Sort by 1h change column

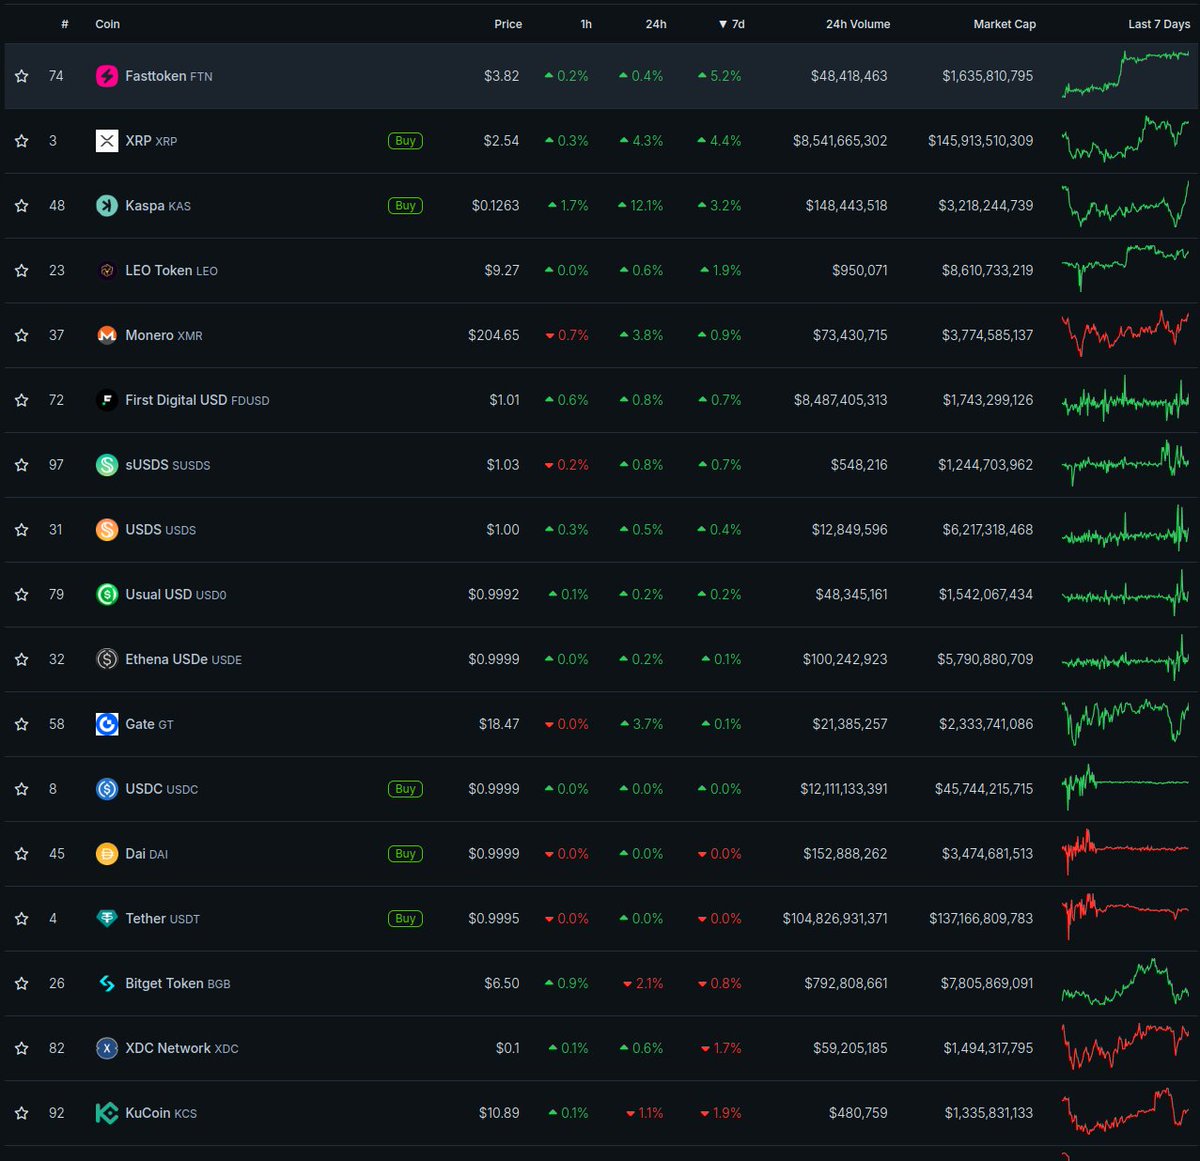(586, 24)
